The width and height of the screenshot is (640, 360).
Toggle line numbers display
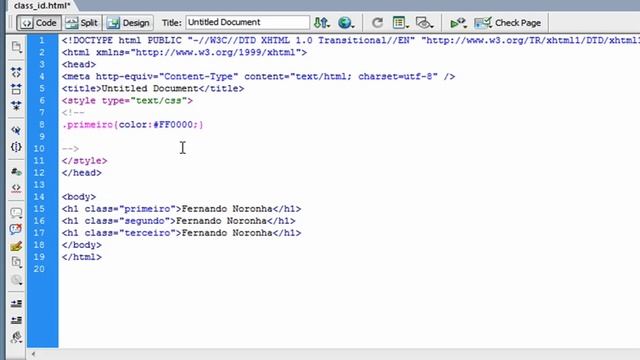pyautogui.click(x=16, y=172)
